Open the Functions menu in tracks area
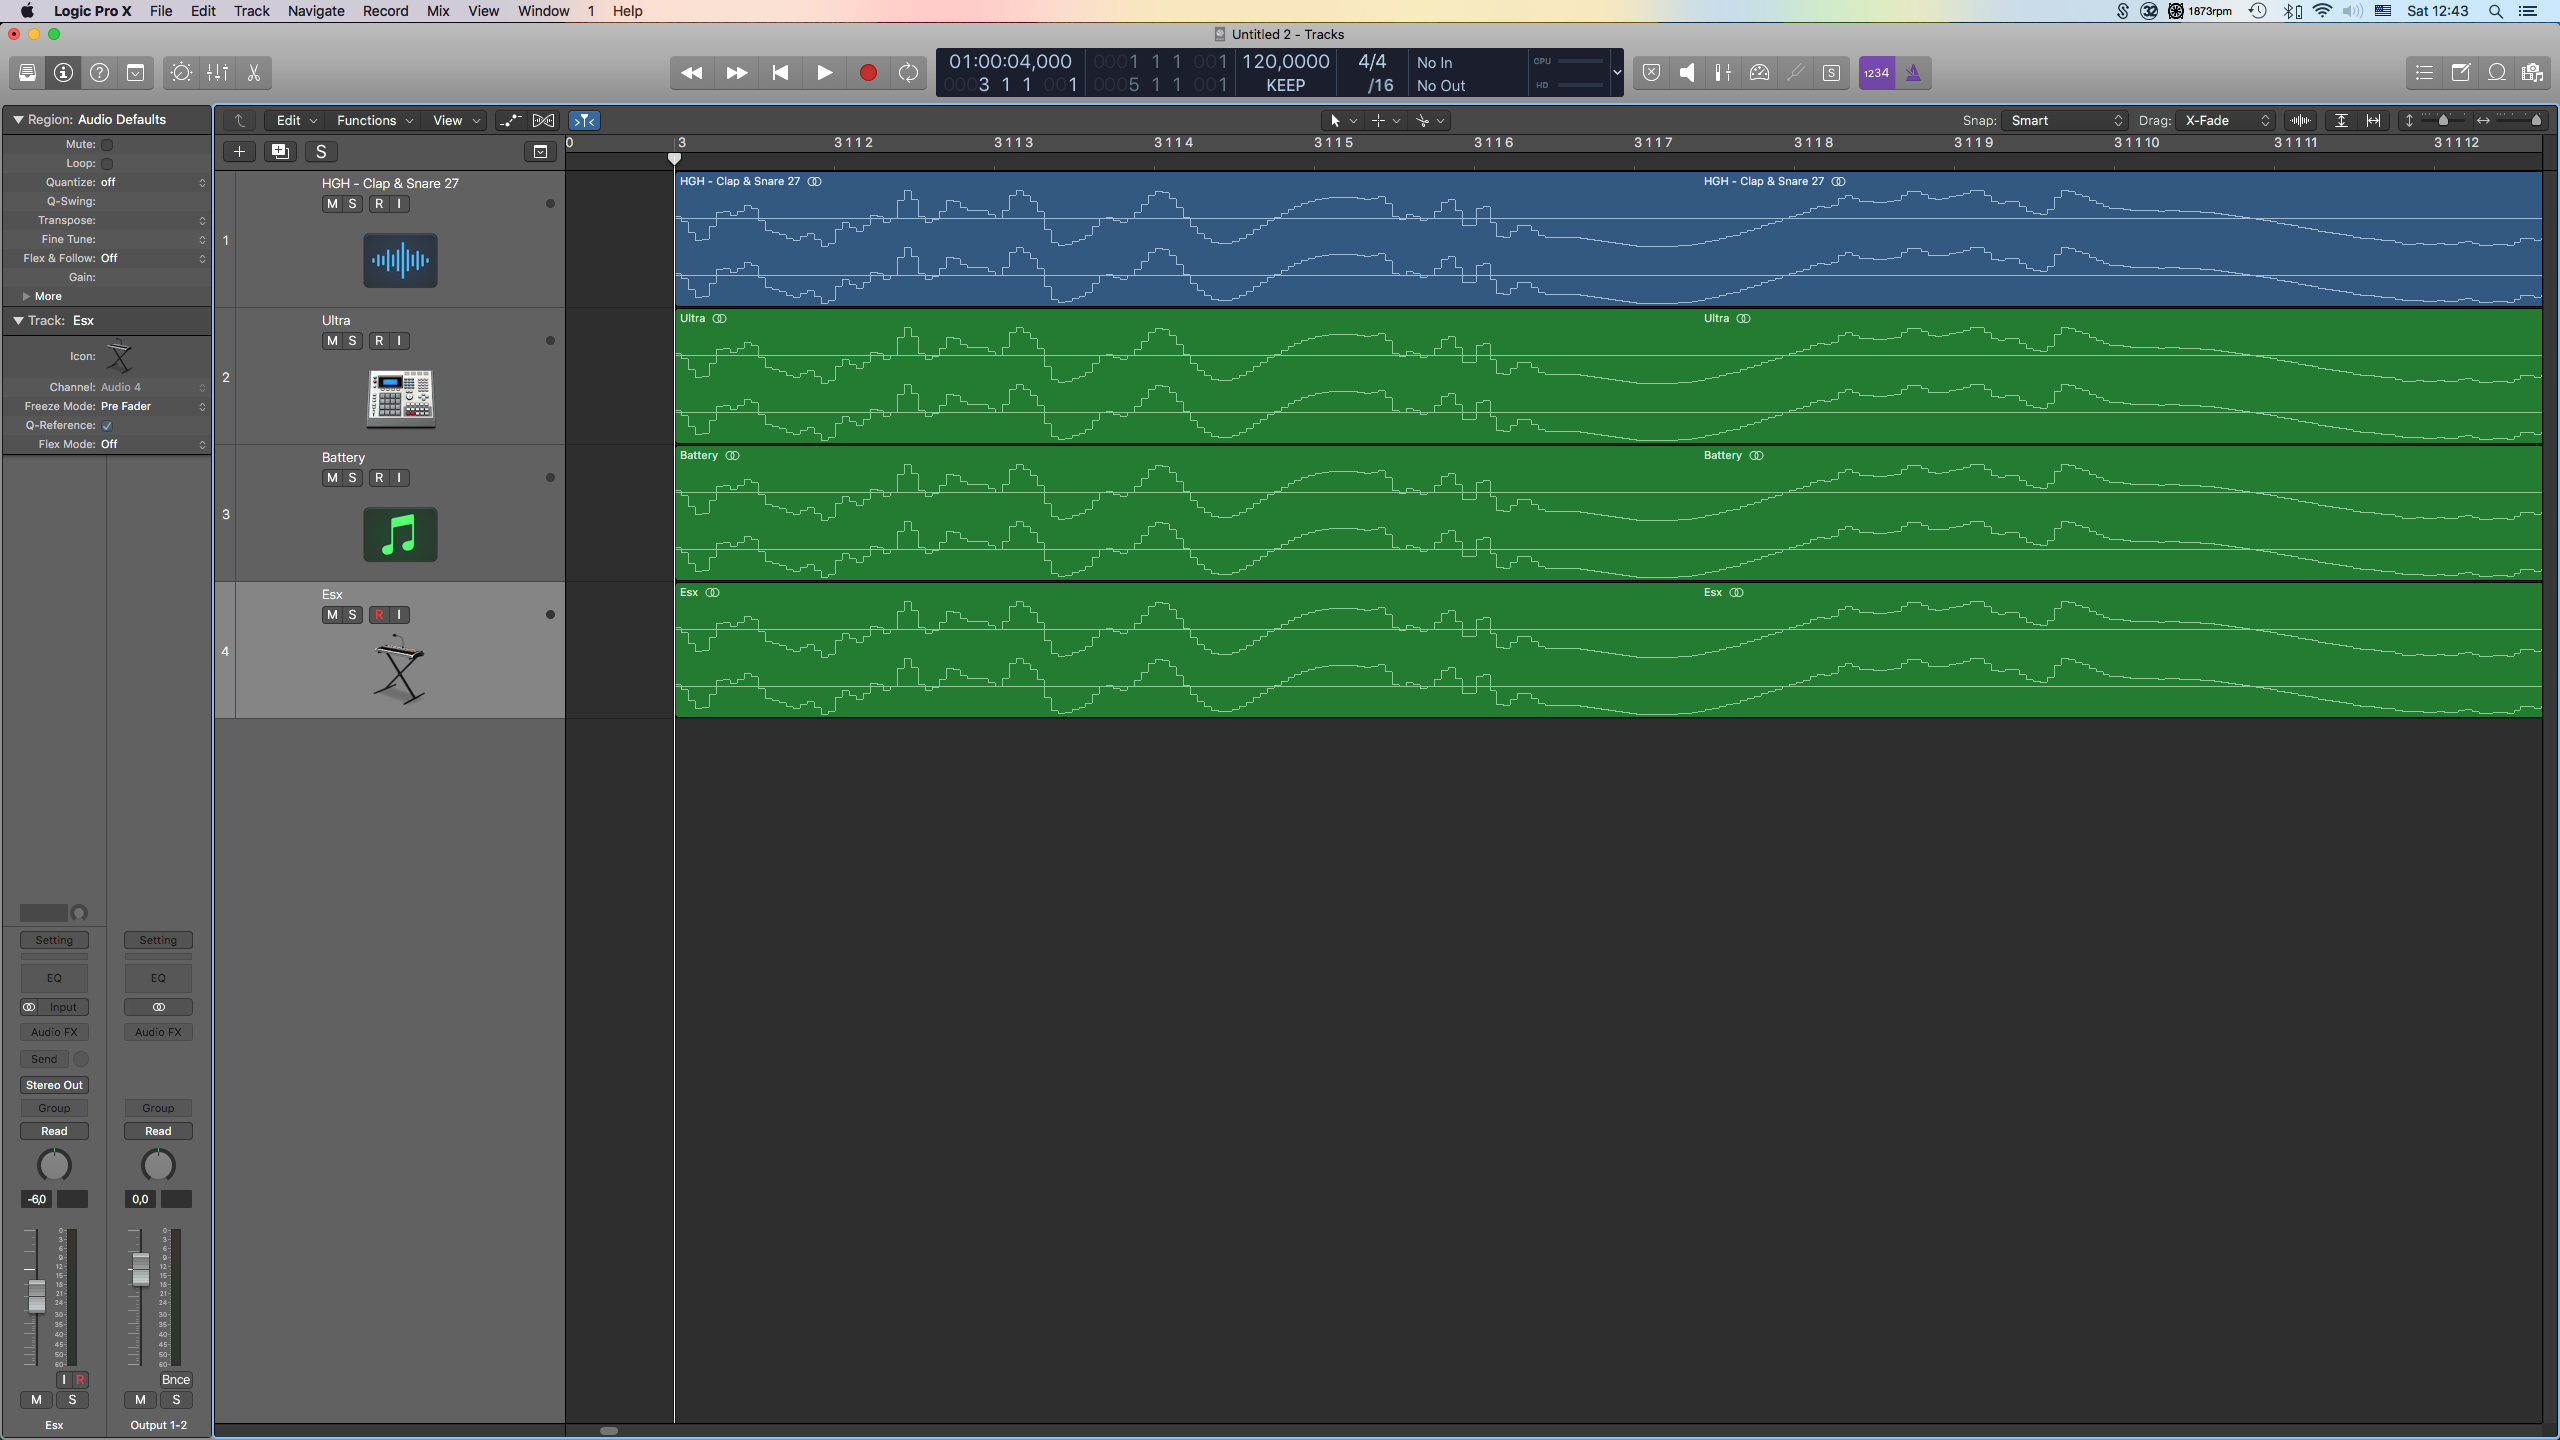This screenshot has height=1440, width=2560. pos(374,121)
